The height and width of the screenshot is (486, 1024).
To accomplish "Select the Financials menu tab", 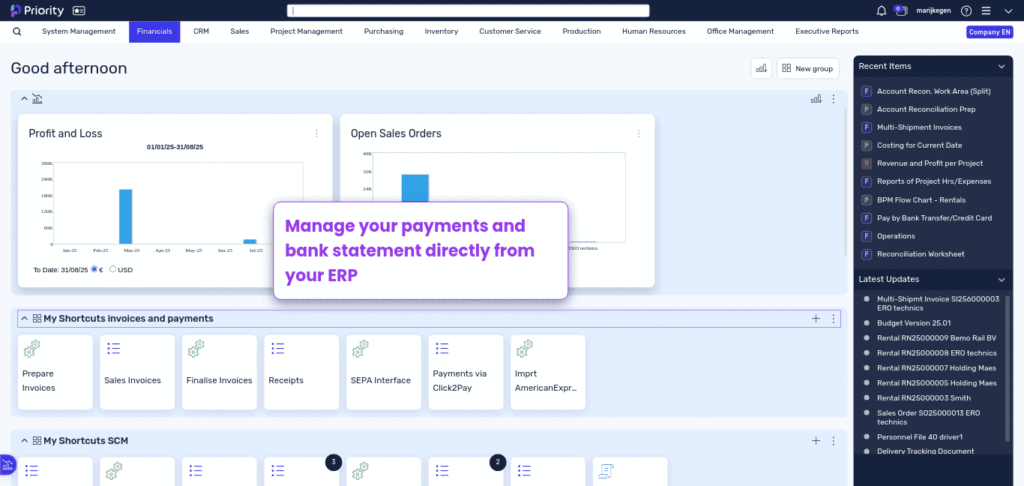I will [x=155, y=31].
